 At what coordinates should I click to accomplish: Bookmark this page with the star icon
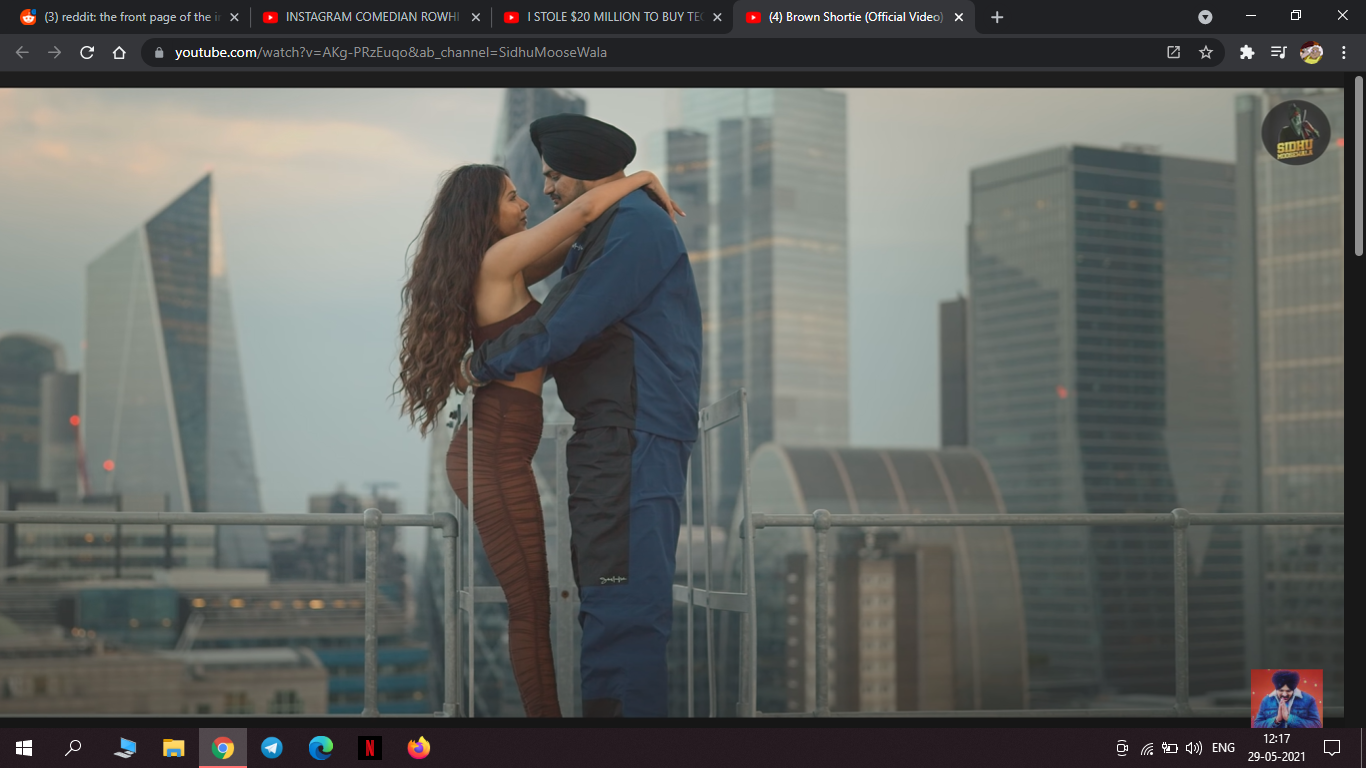click(x=1206, y=52)
